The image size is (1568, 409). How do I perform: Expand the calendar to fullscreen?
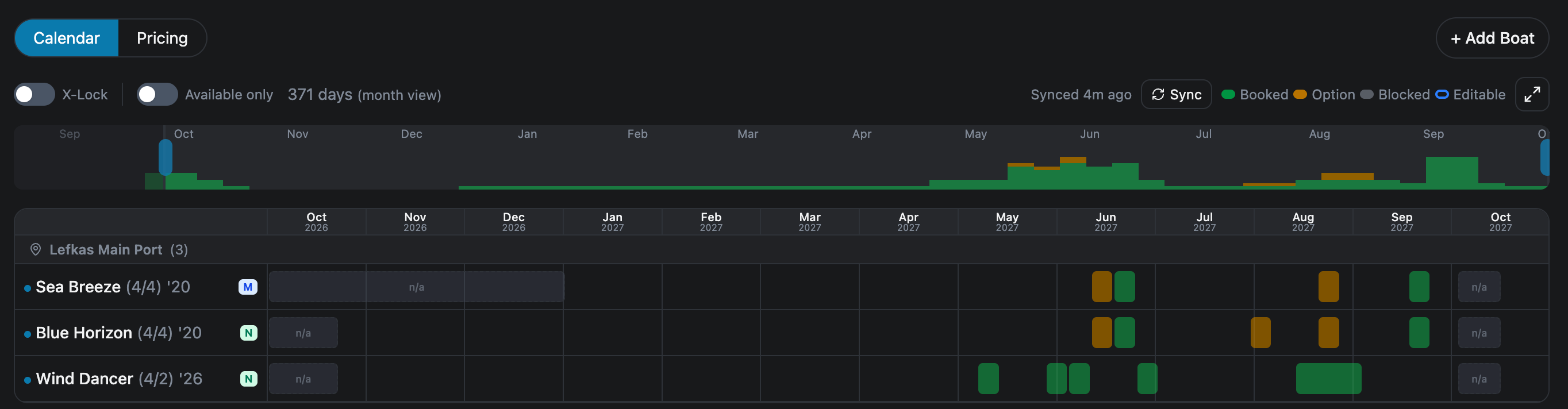pyautogui.click(x=1532, y=94)
